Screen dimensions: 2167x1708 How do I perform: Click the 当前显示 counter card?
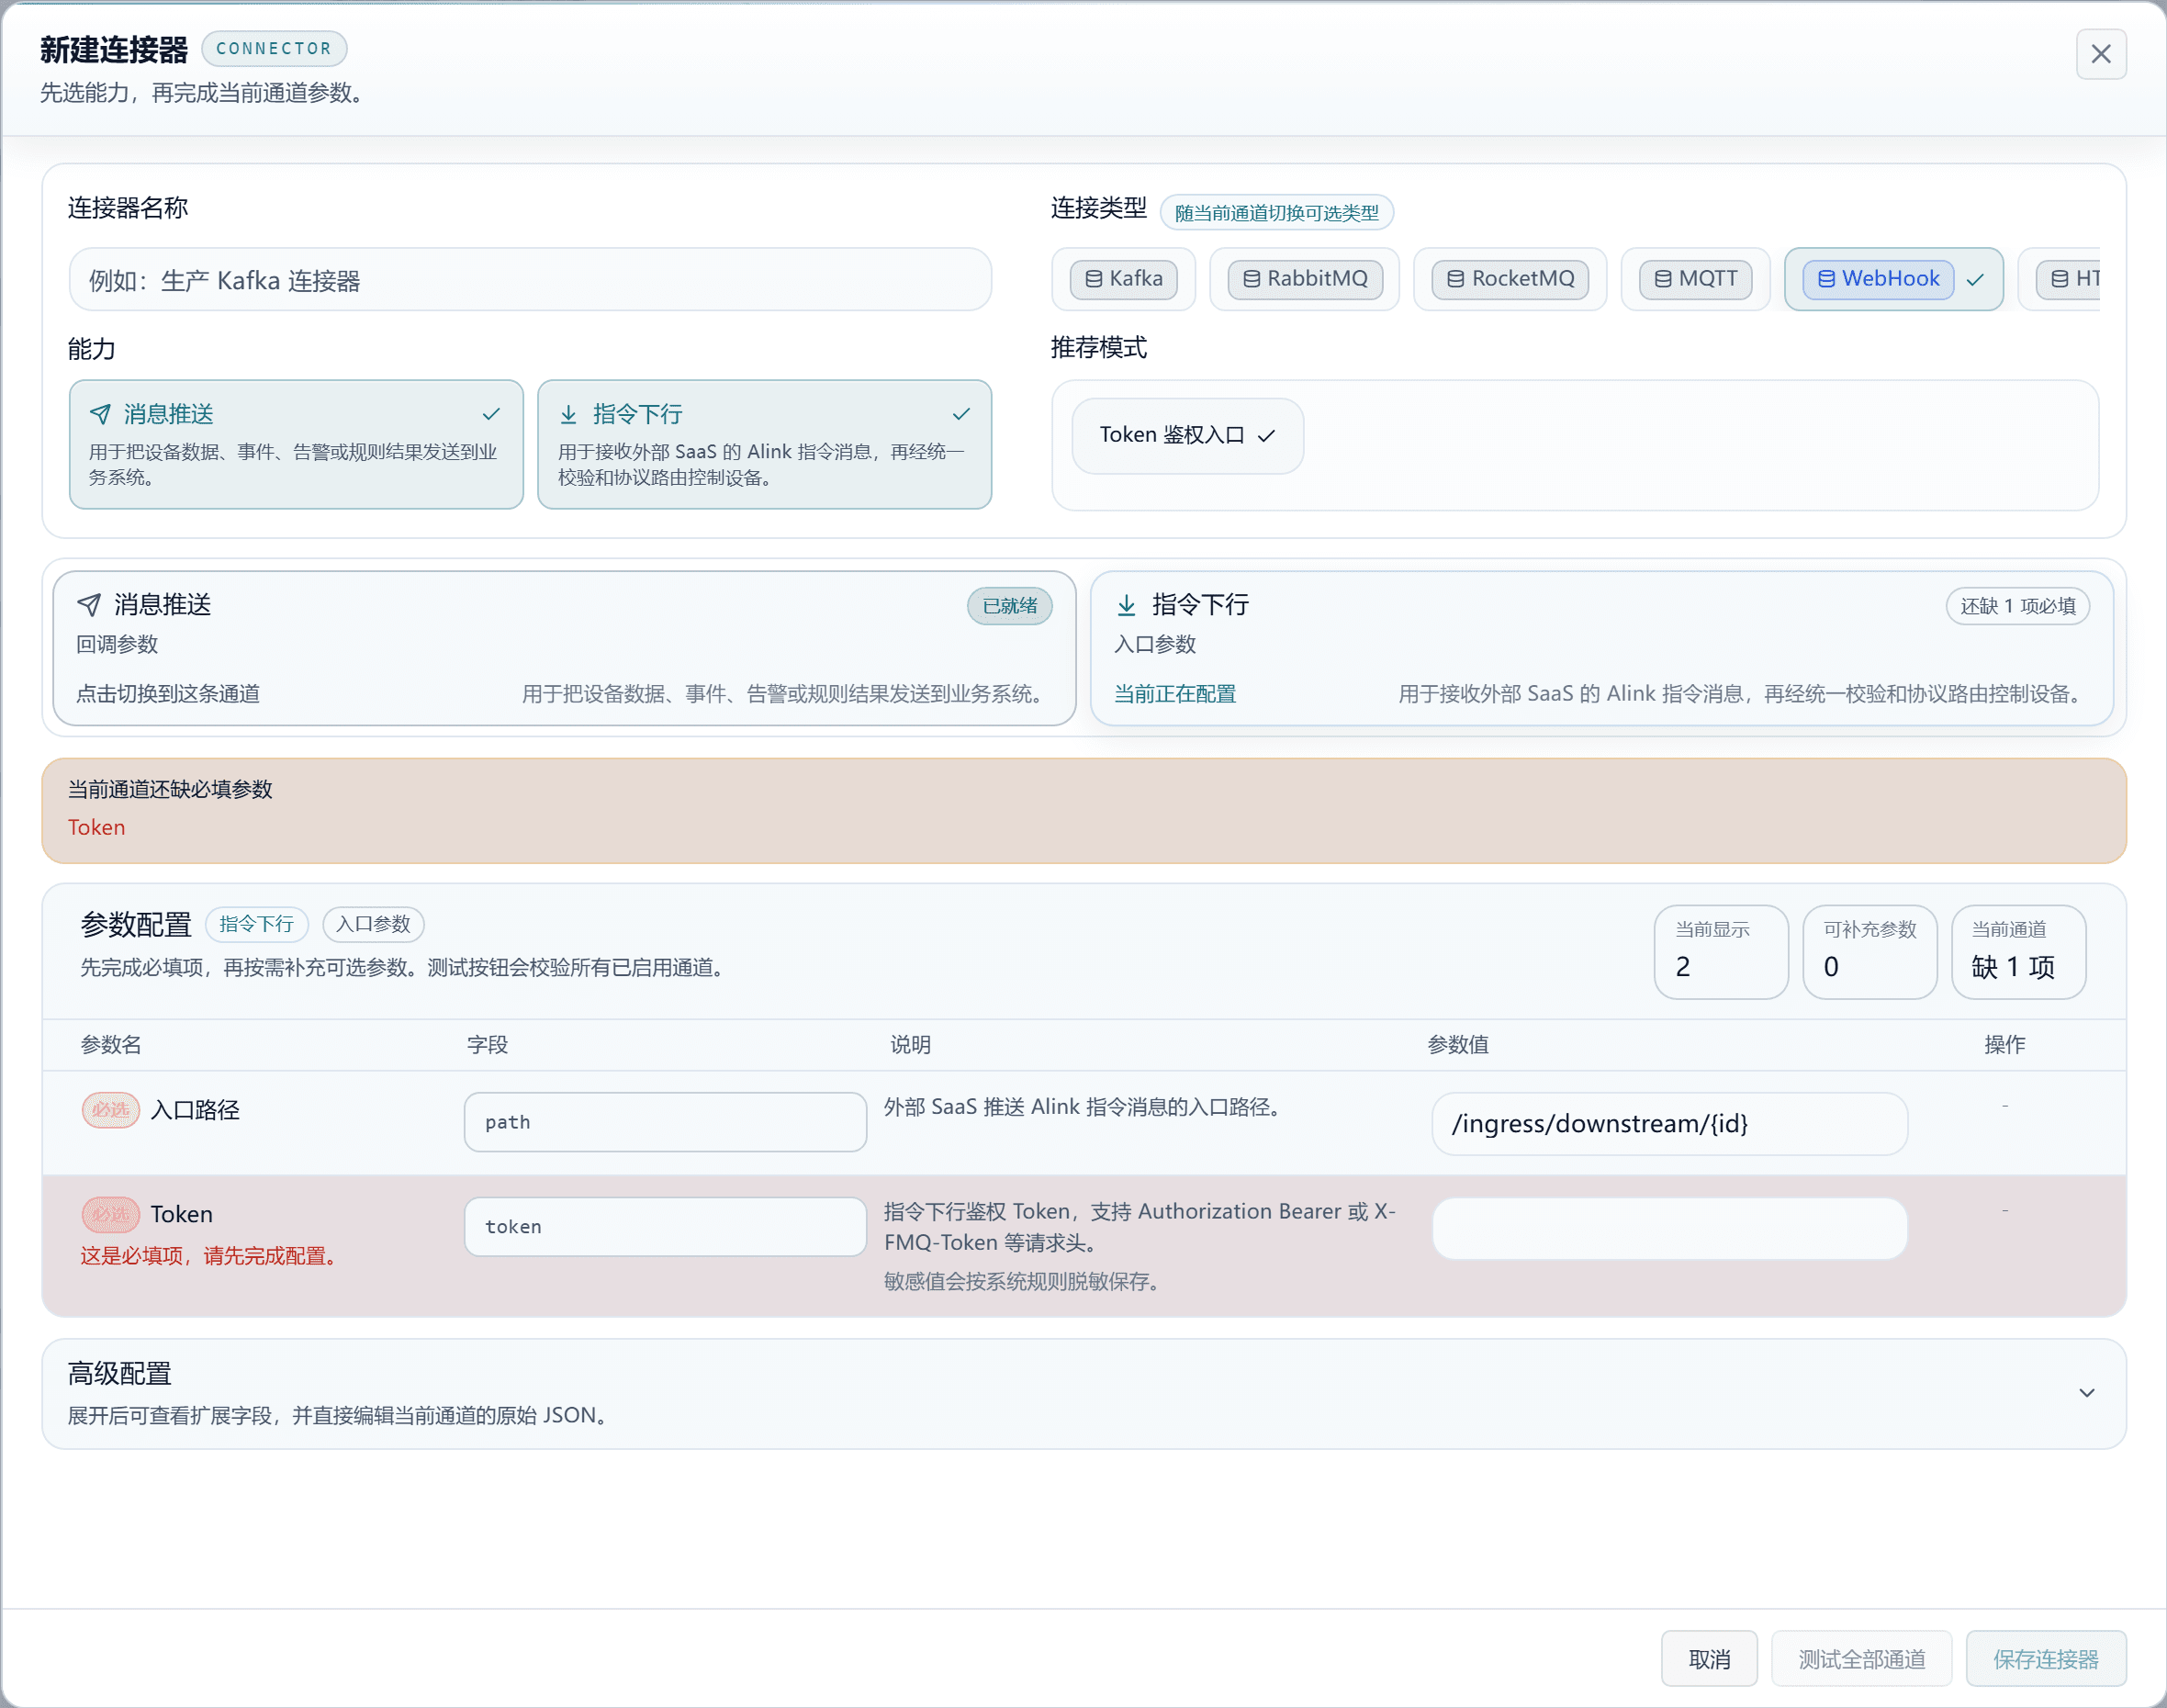1720,952
